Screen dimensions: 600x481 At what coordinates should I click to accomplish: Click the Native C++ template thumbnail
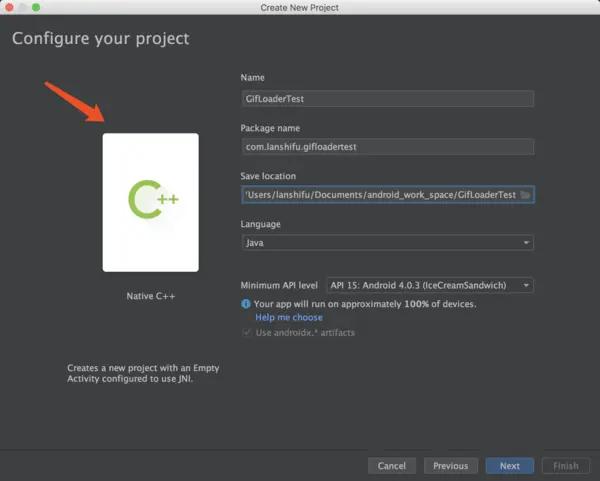coord(150,202)
